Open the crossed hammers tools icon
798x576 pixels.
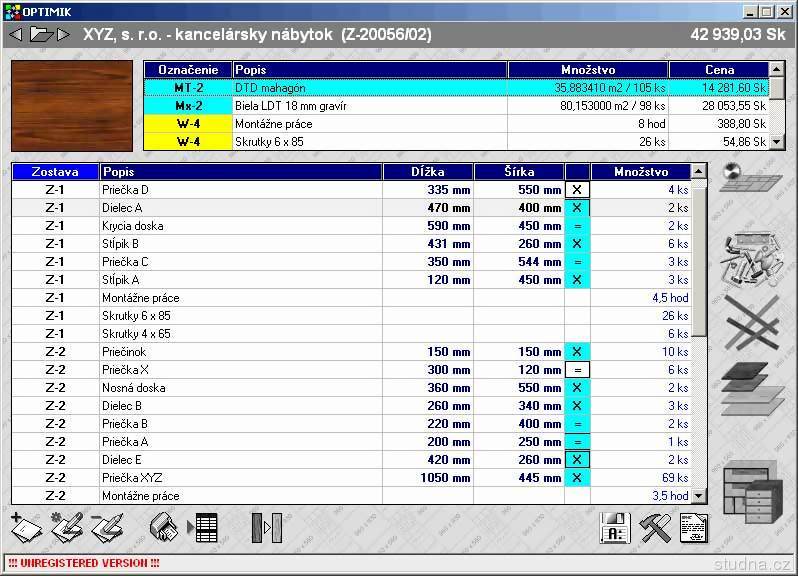coord(655,528)
